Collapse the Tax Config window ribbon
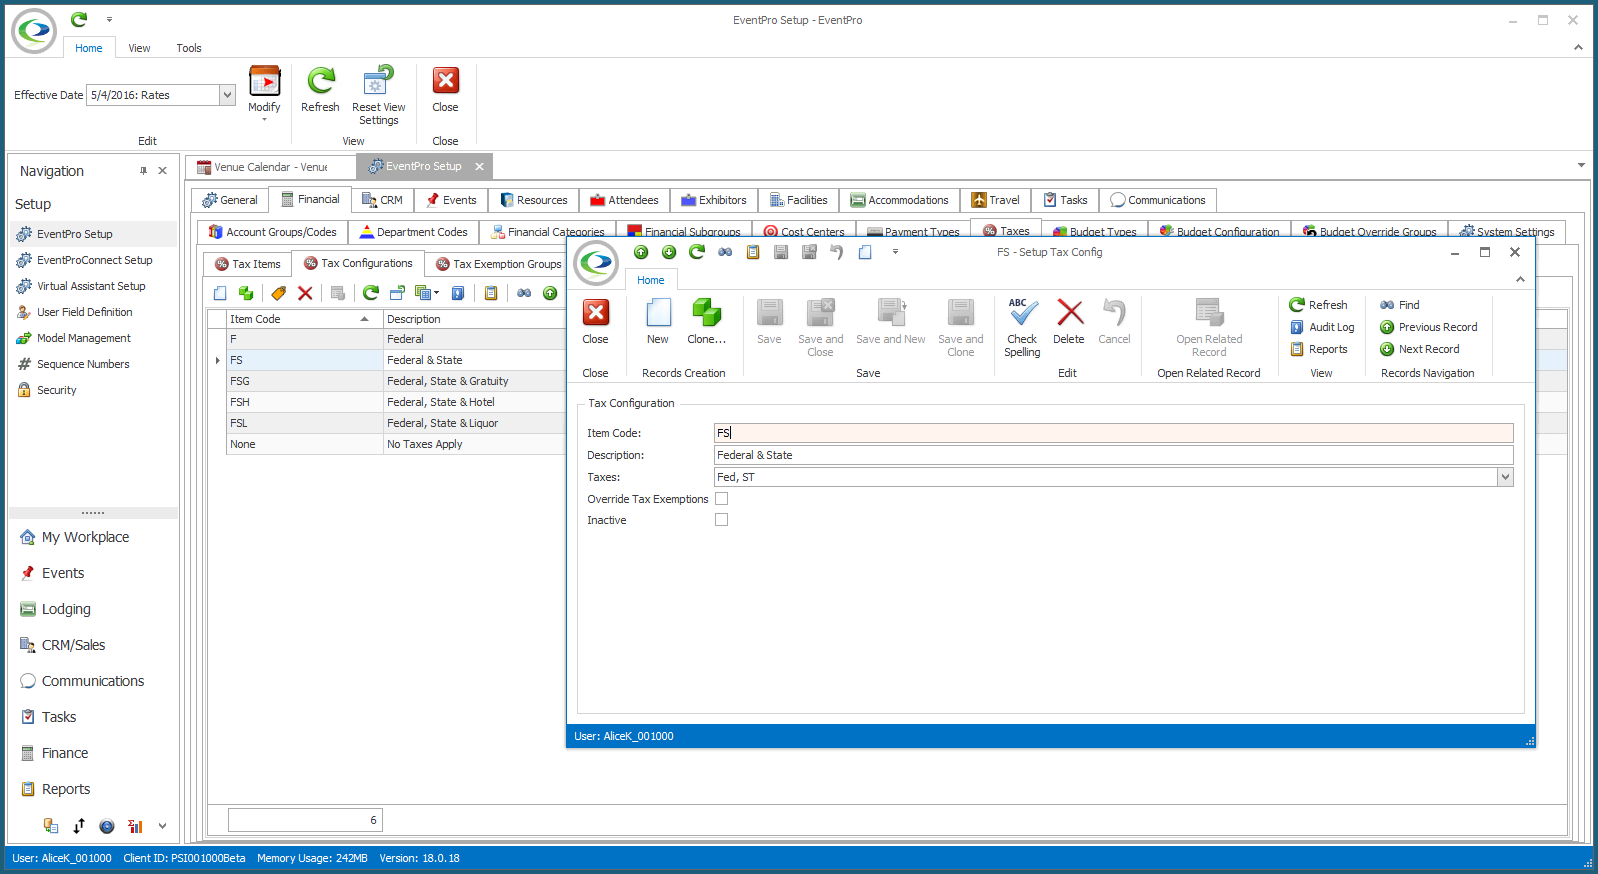 pos(1520,280)
